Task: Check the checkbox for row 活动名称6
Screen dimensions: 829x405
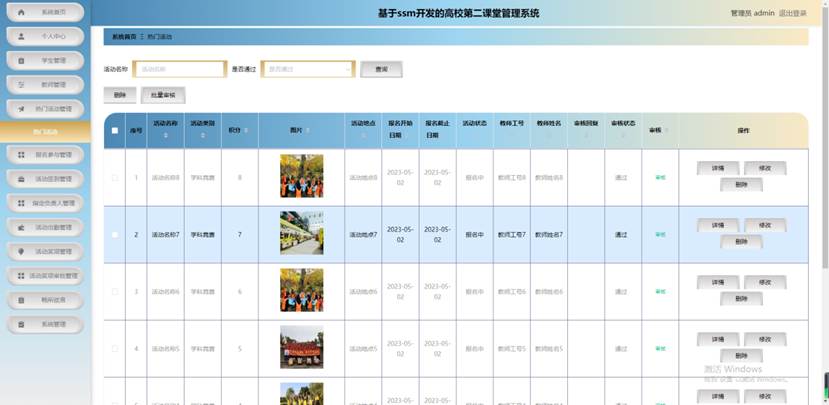Action: click(x=115, y=292)
